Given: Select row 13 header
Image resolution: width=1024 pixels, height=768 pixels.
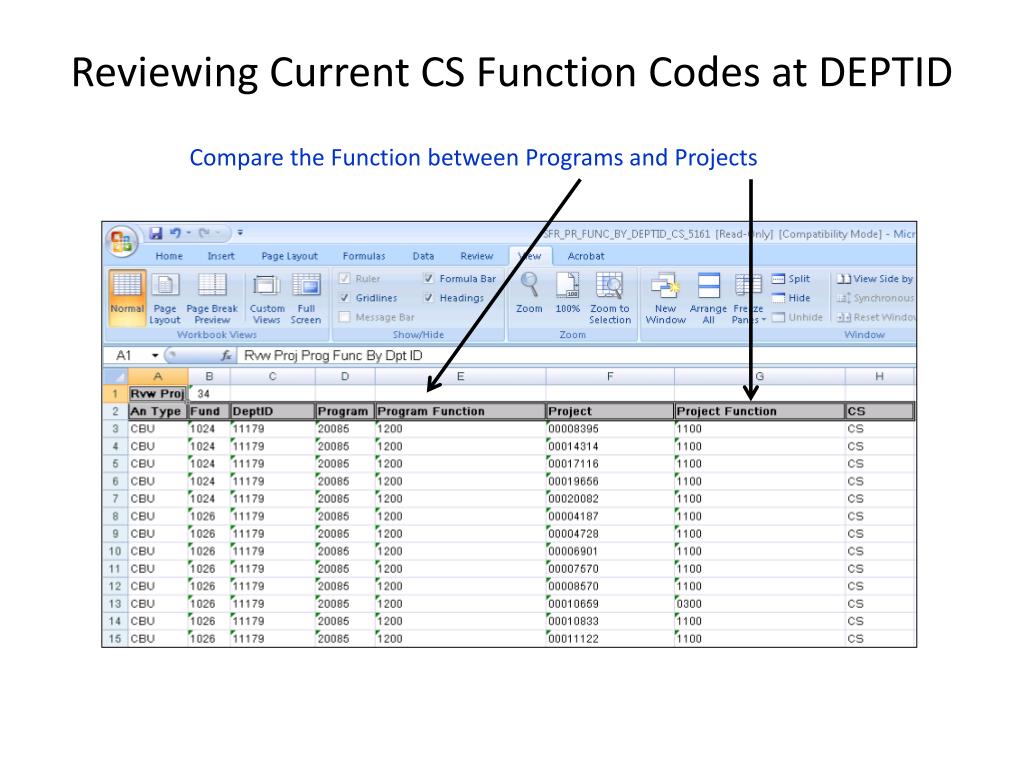Looking at the screenshot, I should (115, 604).
